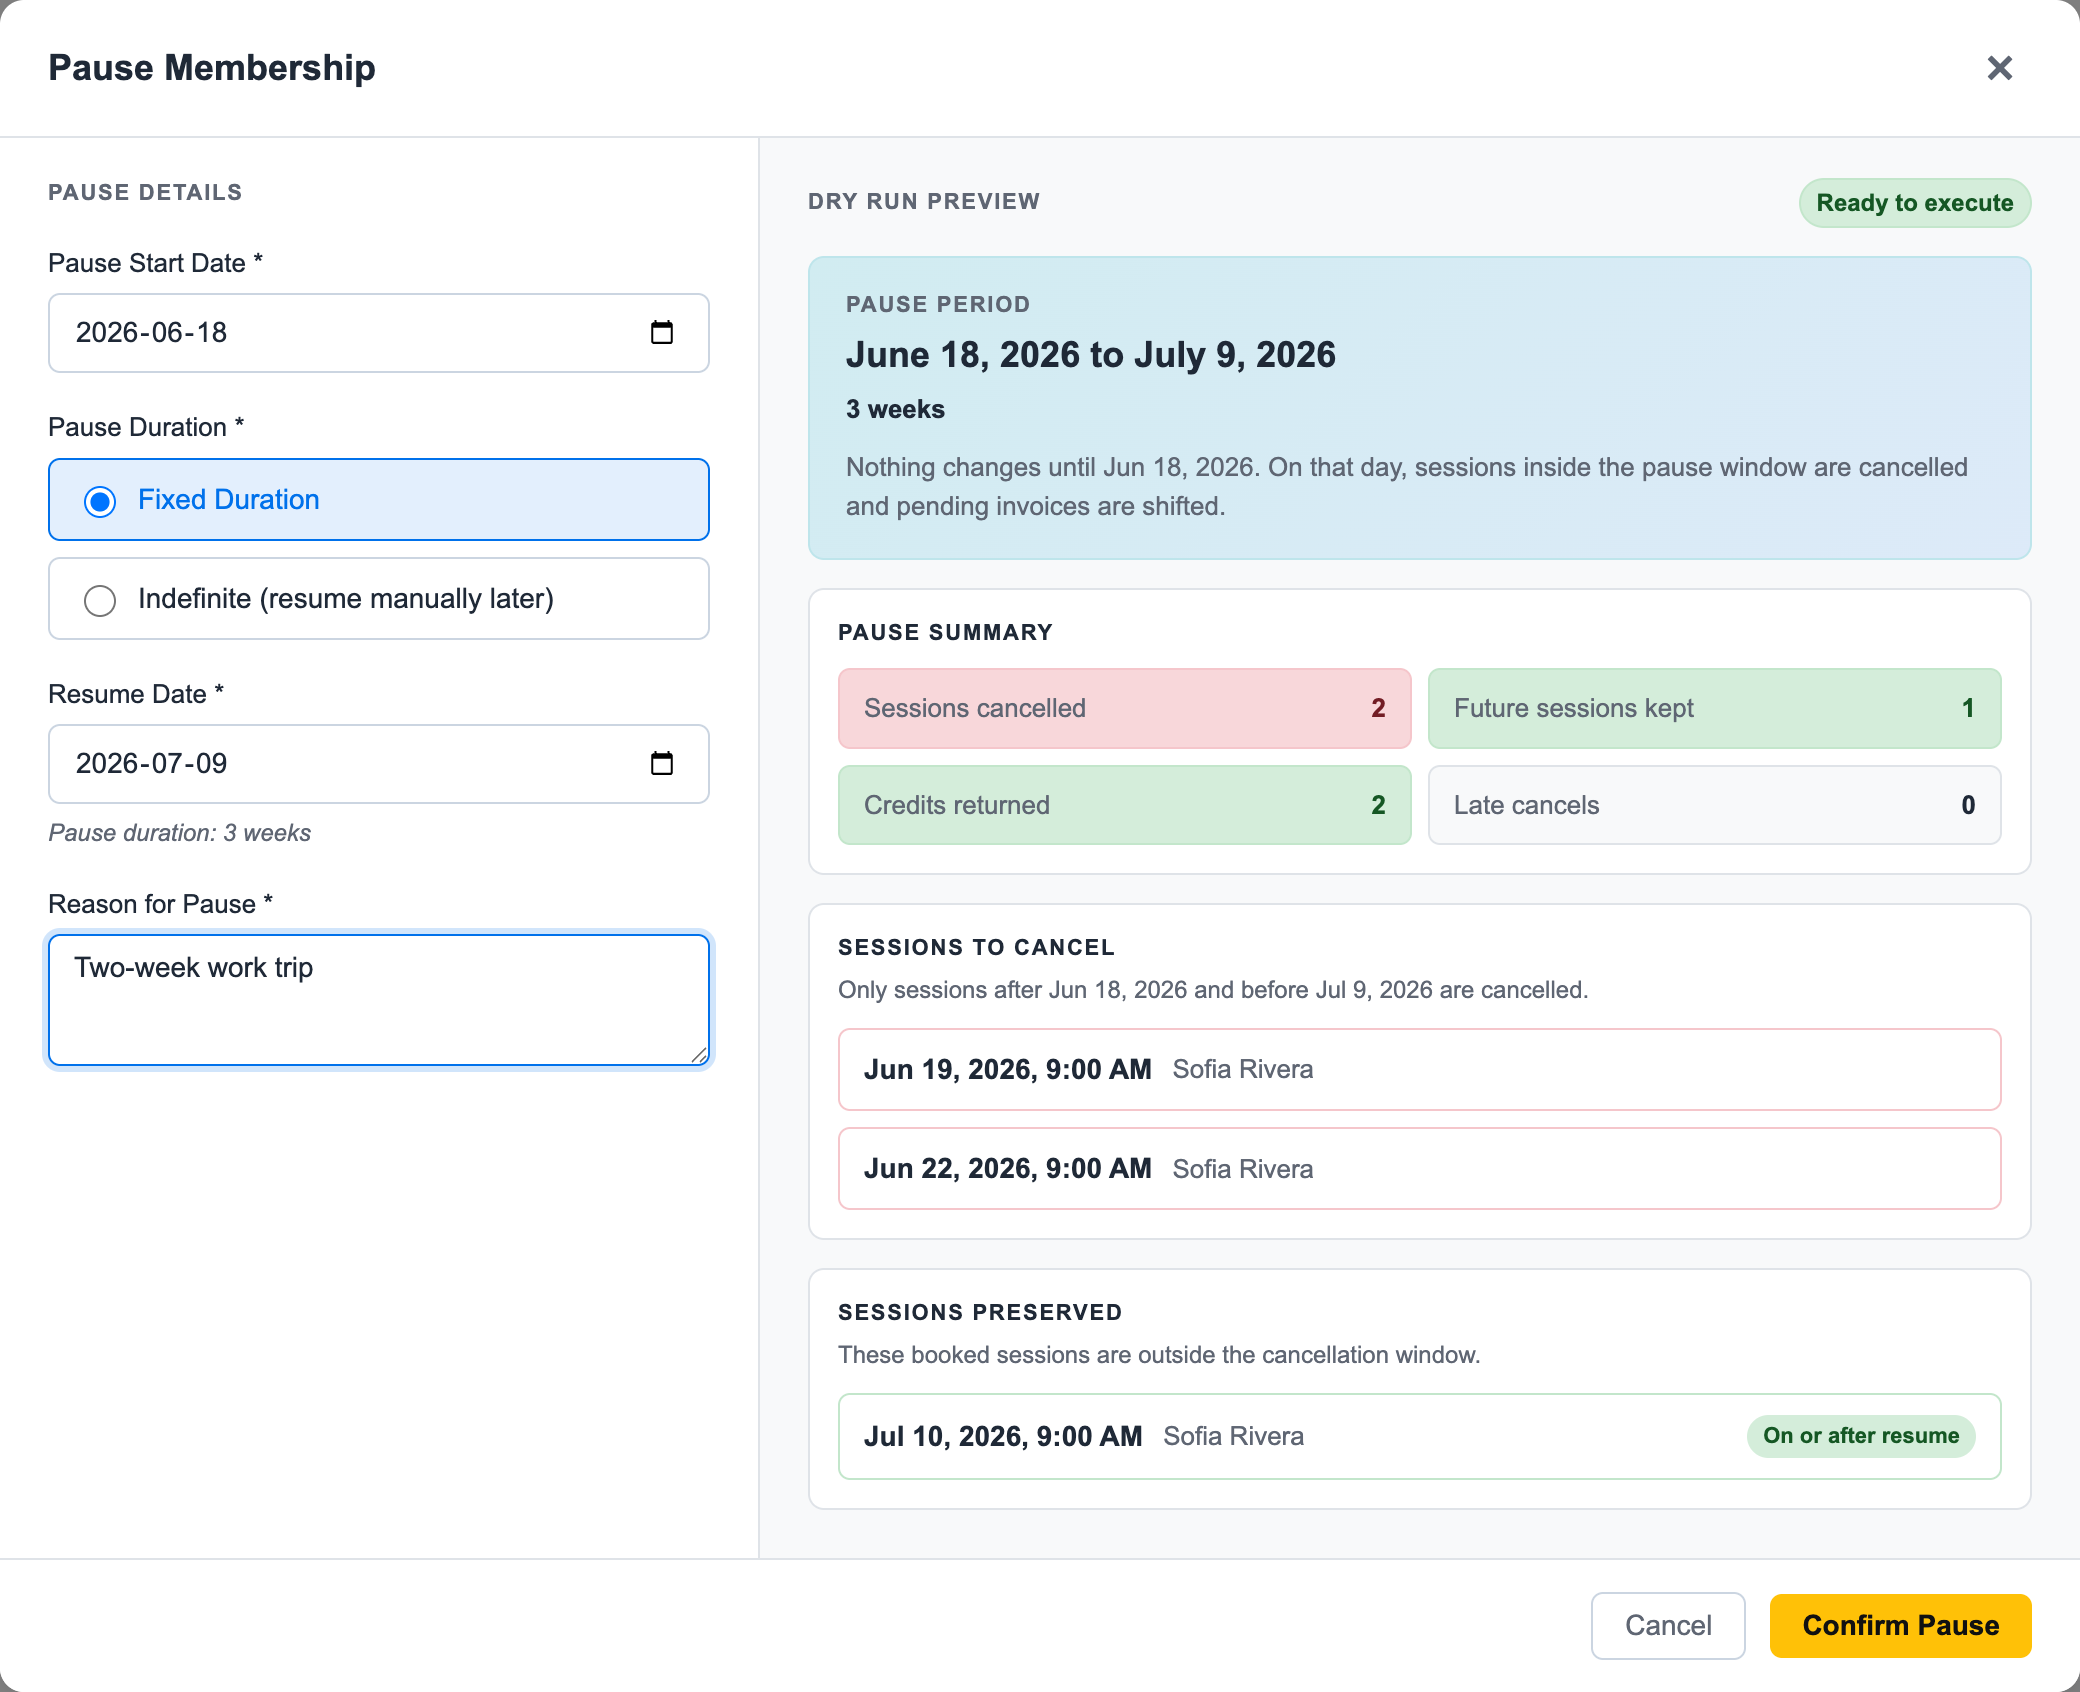Click the DRY RUN PREVIEW heading
This screenshot has height=1692, width=2080.
click(x=924, y=202)
